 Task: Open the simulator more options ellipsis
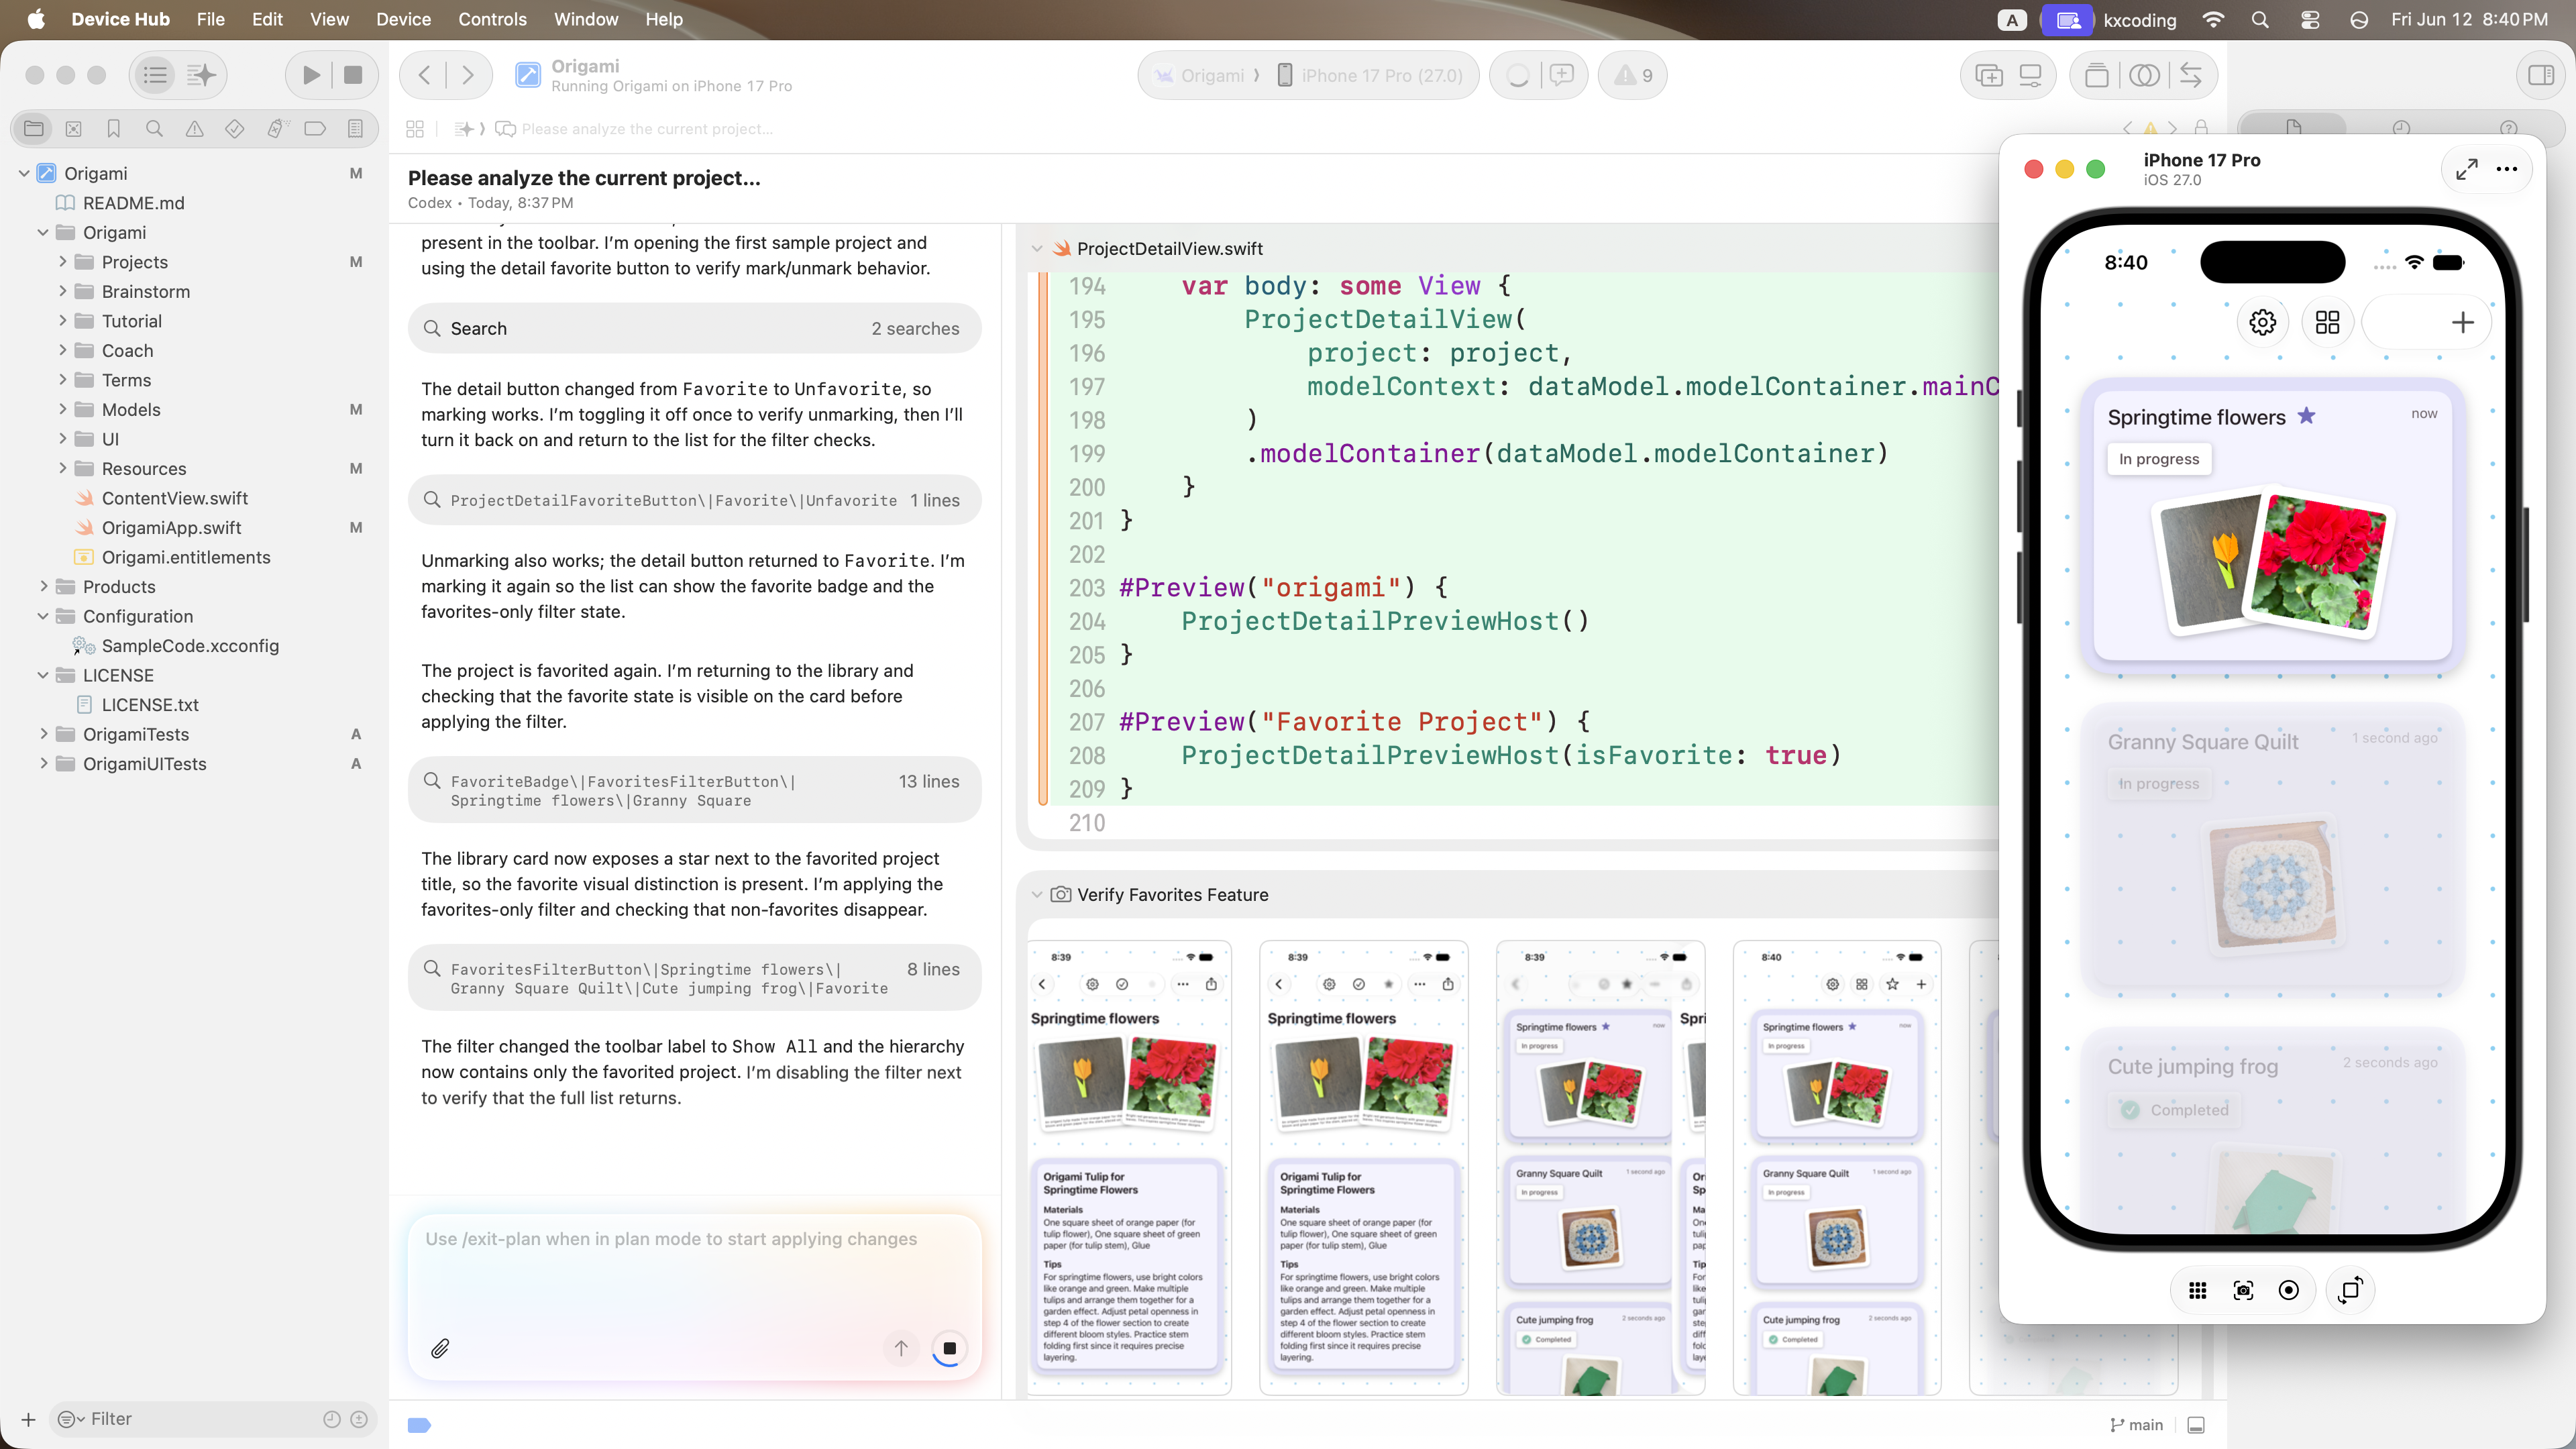(2507, 169)
